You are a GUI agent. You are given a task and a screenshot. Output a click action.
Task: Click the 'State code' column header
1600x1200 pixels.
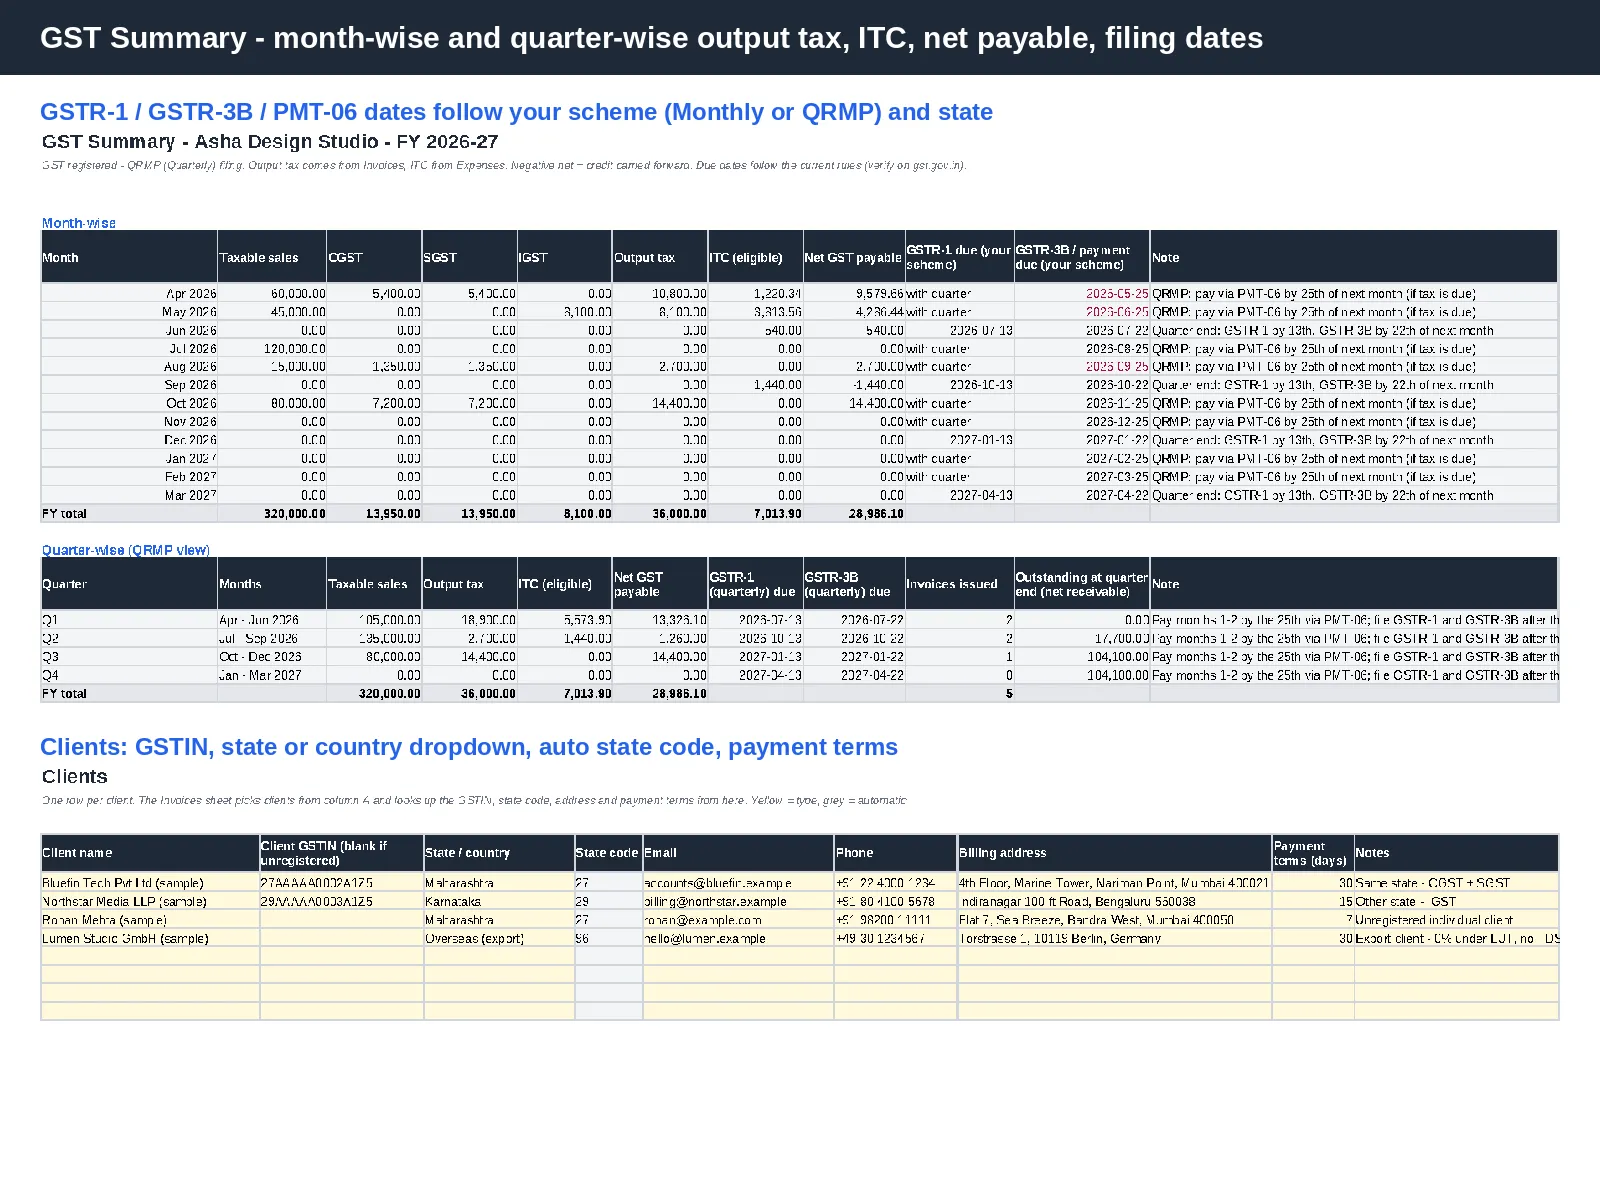608,853
